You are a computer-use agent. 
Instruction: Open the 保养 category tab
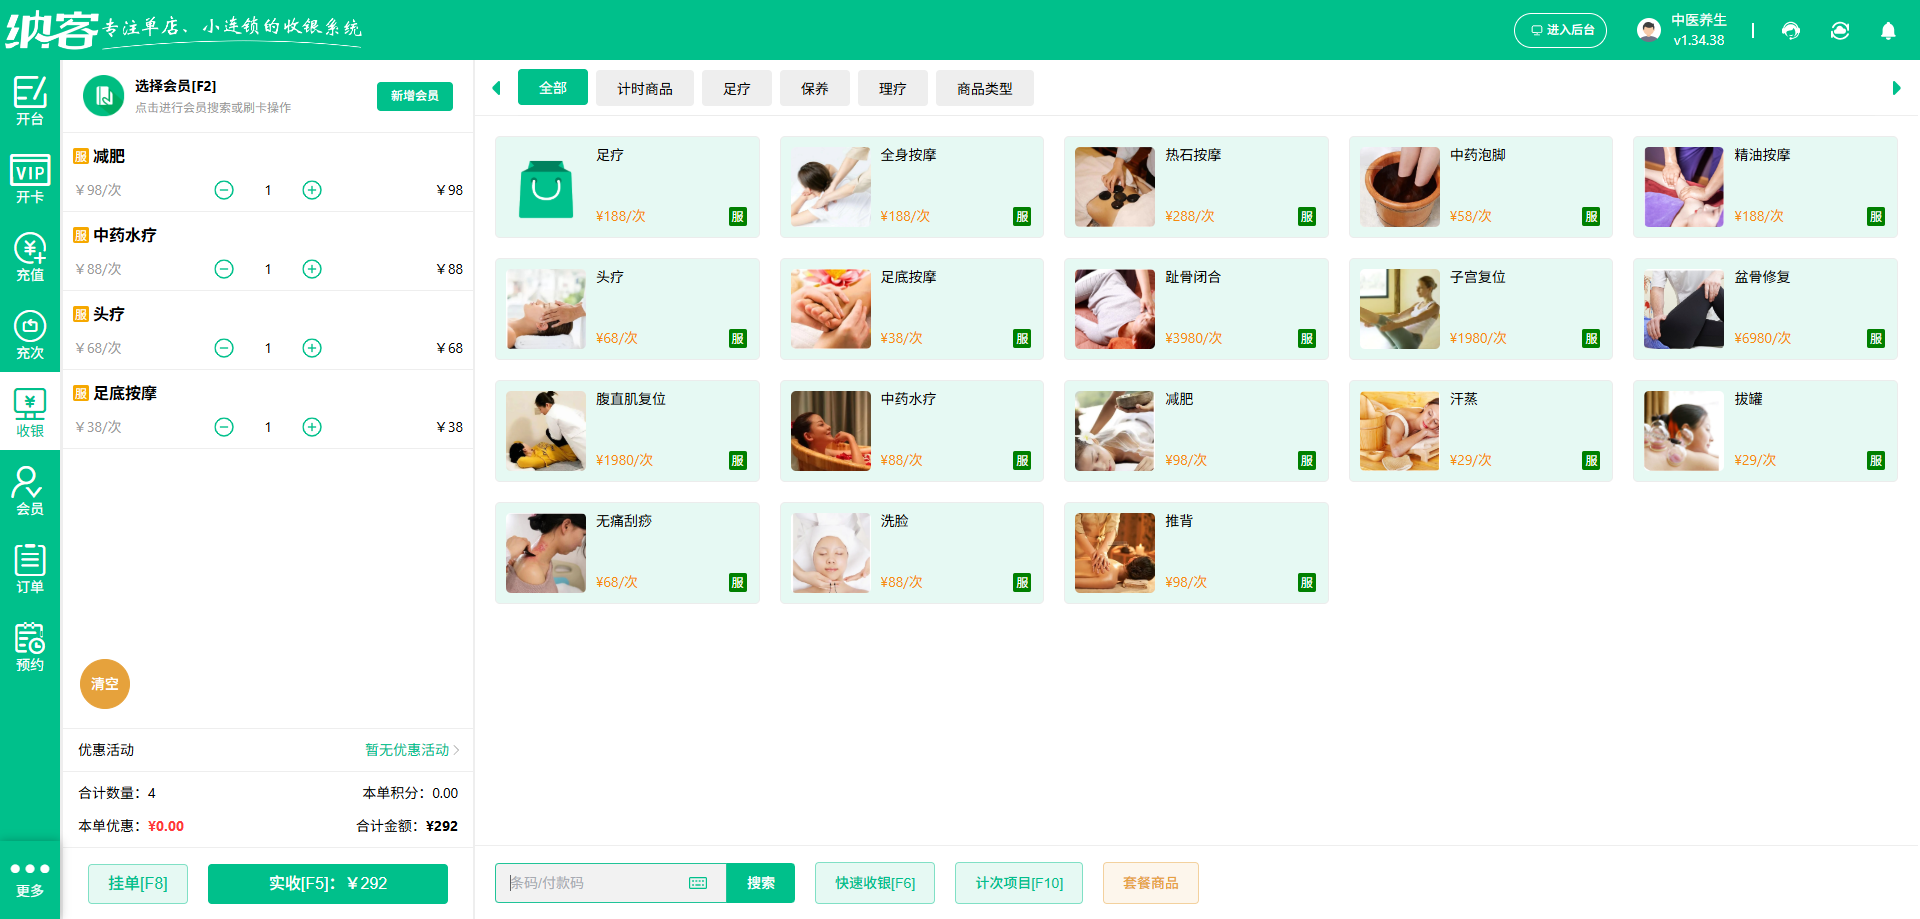click(814, 88)
